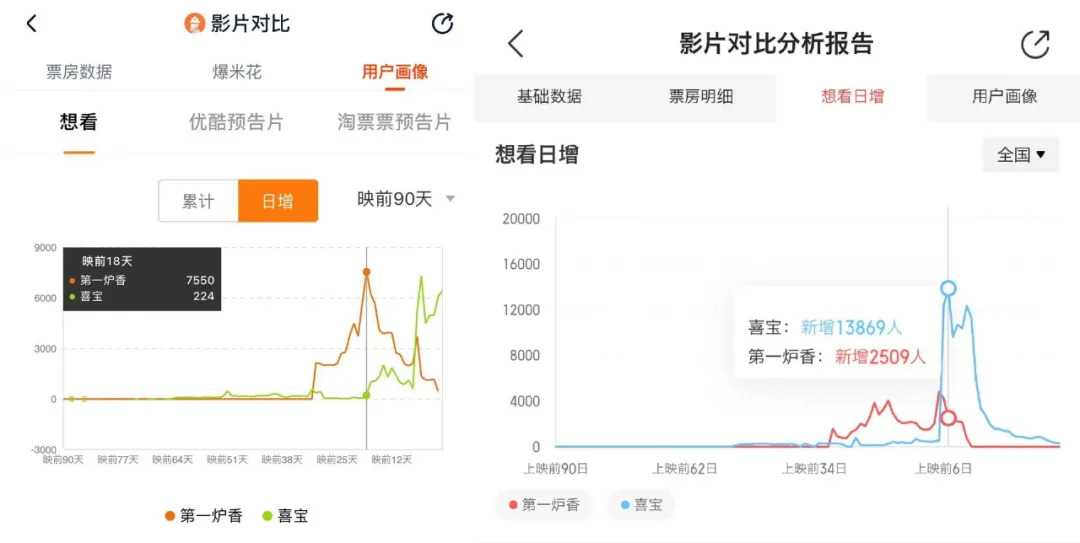
Task: Click the 上映前90日 axis label
Action: point(555,469)
